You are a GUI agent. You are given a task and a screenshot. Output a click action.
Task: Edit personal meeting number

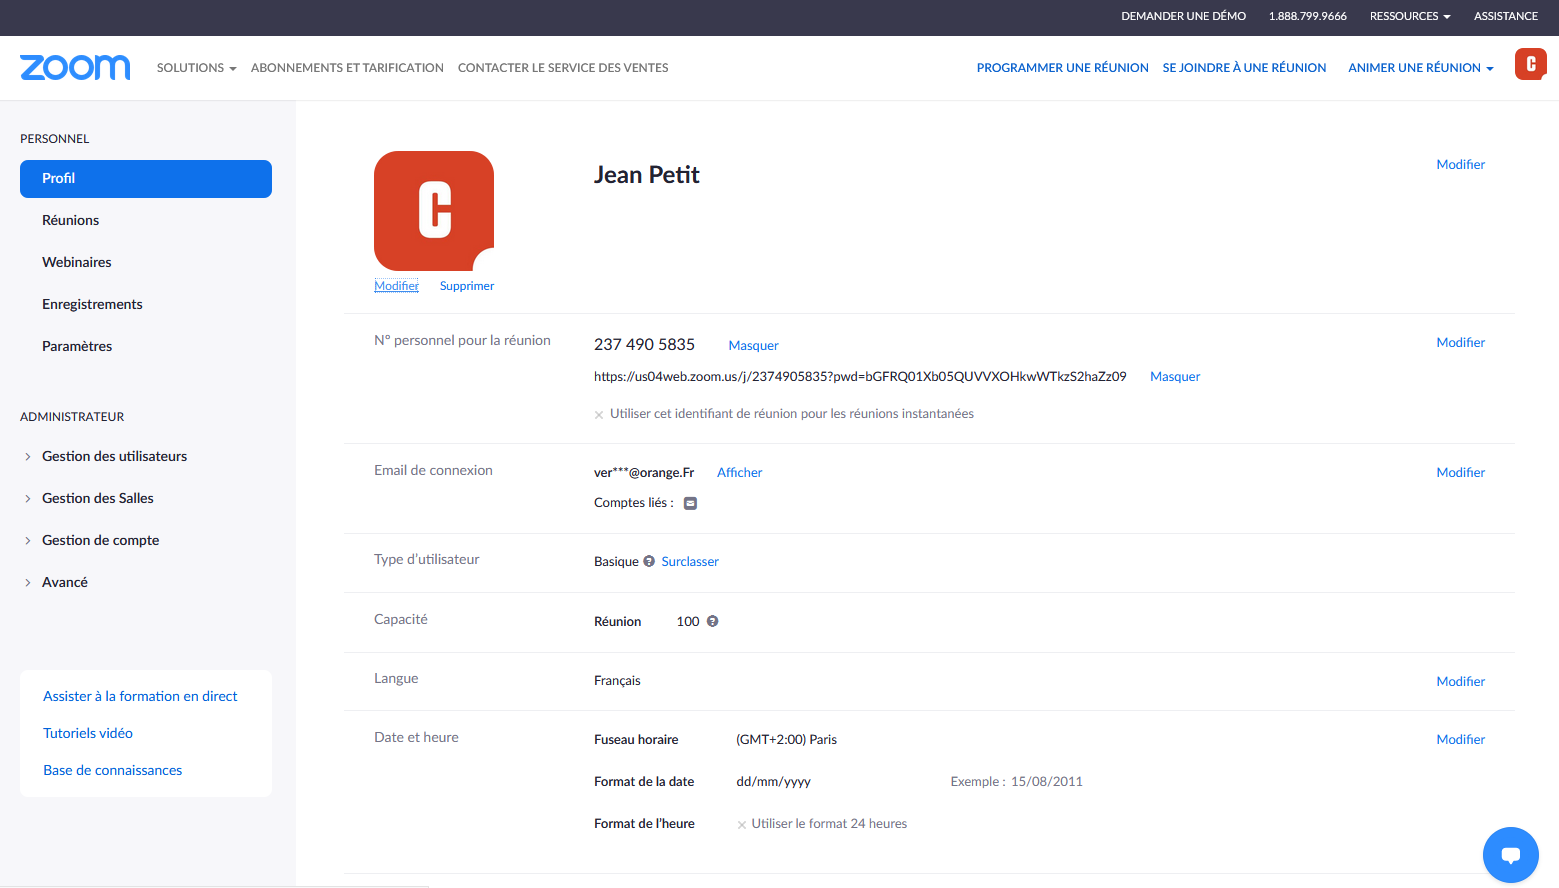pos(1461,343)
